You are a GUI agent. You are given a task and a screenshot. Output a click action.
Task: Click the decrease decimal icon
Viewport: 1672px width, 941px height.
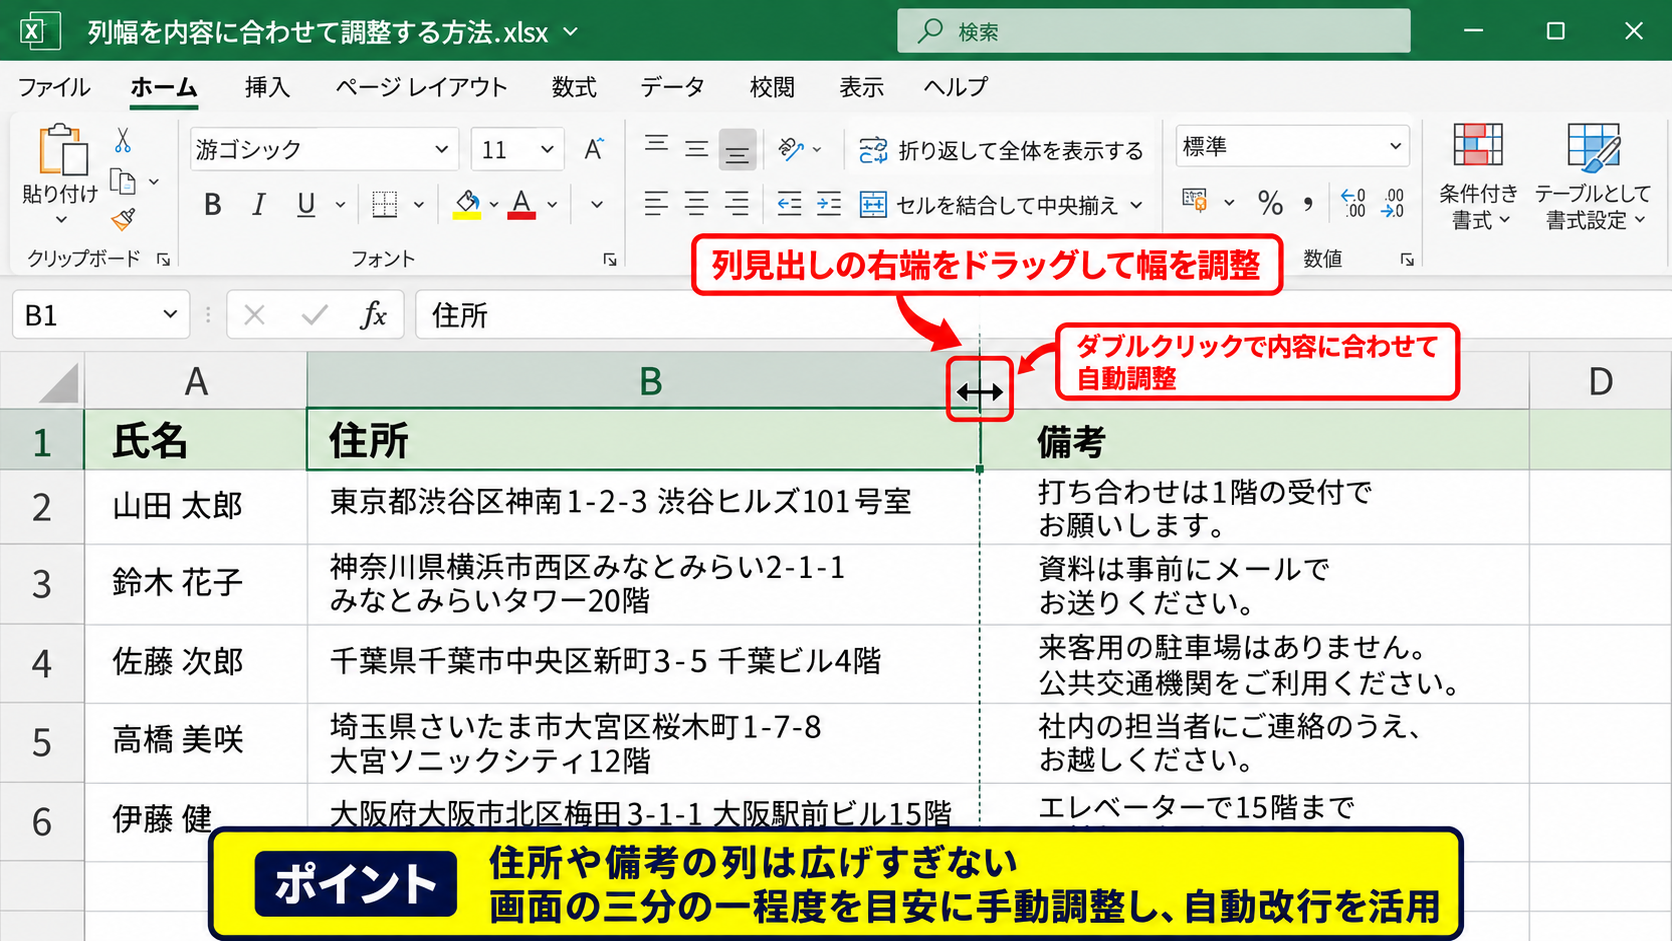(x=1392, y=203)
